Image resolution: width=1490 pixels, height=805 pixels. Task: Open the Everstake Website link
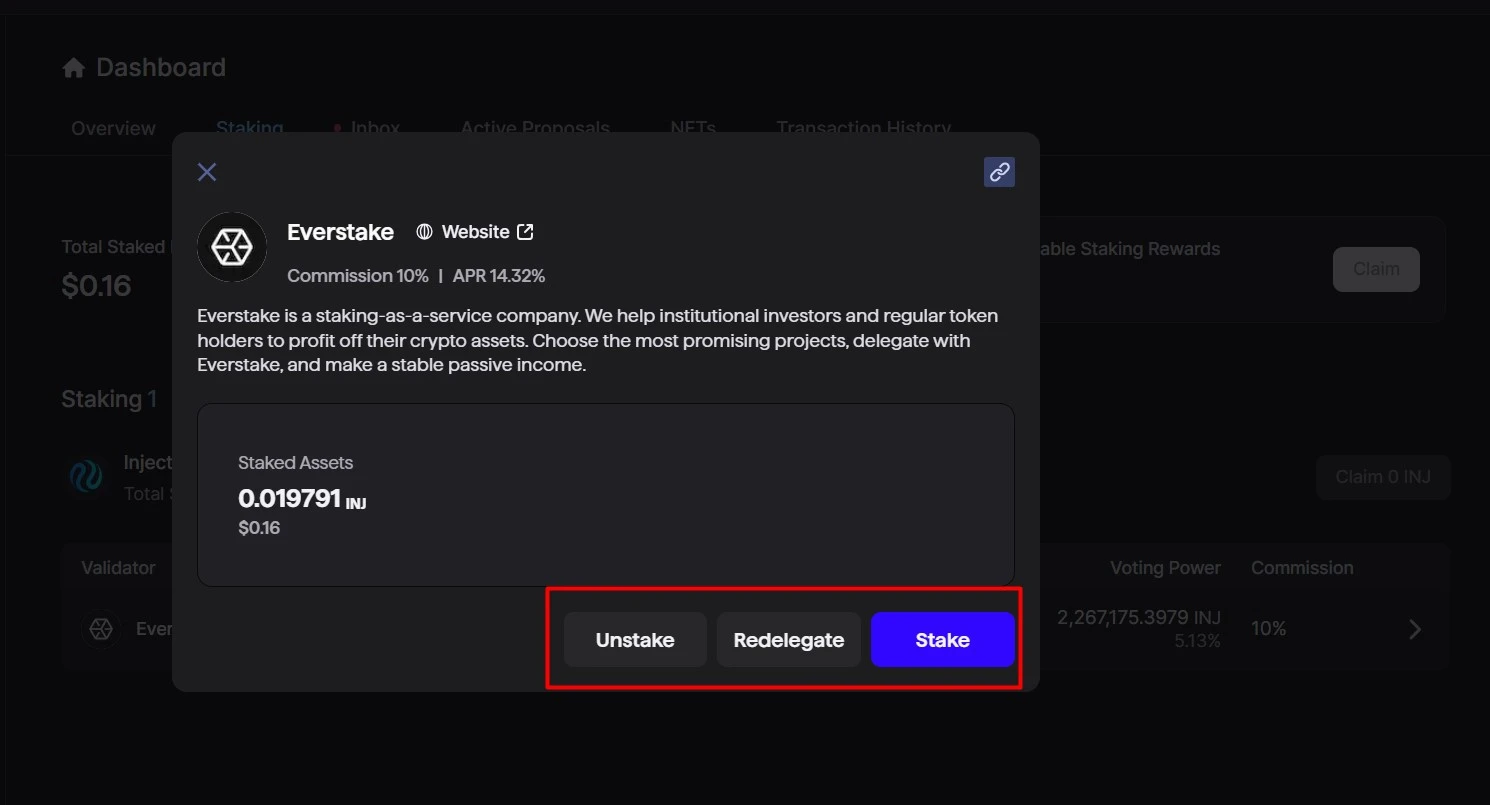[475, 232]
